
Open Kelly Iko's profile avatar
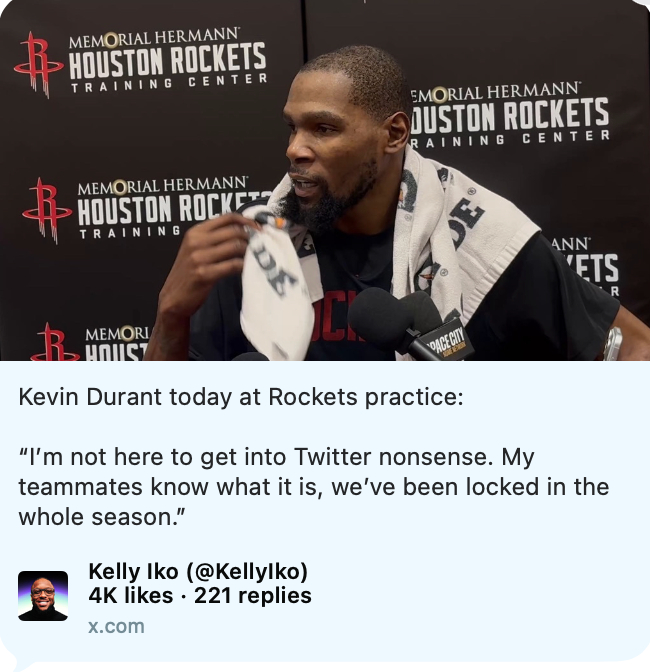pyautogui.click(x=43, y=596)
